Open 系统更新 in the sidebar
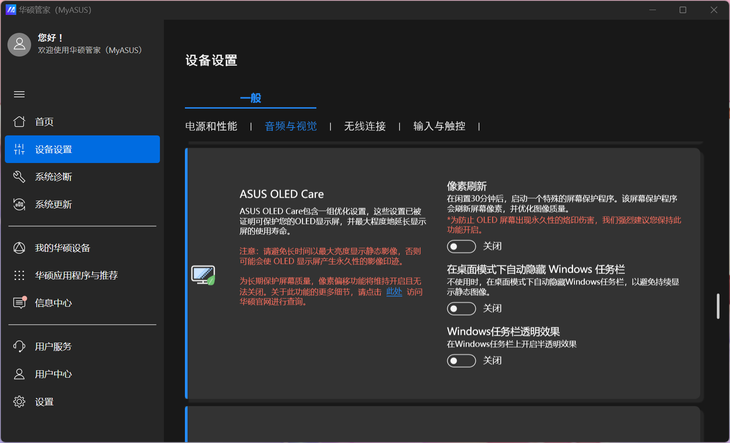The height and width of the screenshot is (443, 730). tap(82, 204)
